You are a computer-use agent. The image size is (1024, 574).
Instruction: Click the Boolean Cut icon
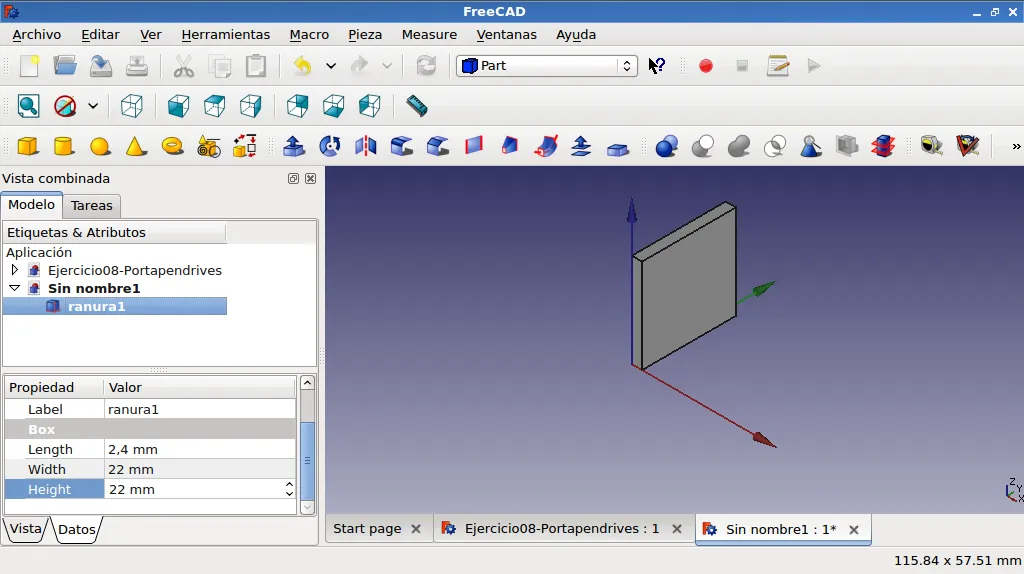click(x=703, y=146)
